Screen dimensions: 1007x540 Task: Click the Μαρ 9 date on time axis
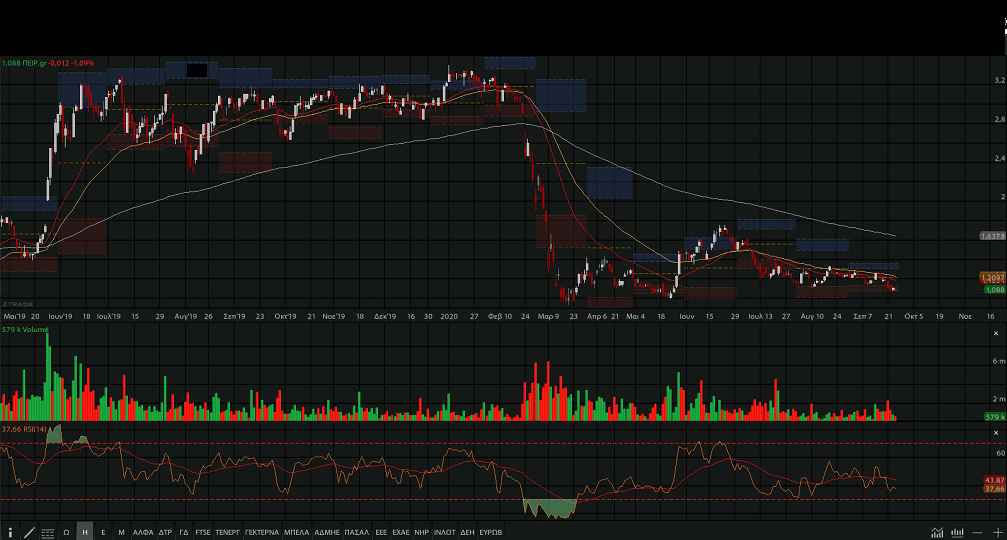coord(548,317)
